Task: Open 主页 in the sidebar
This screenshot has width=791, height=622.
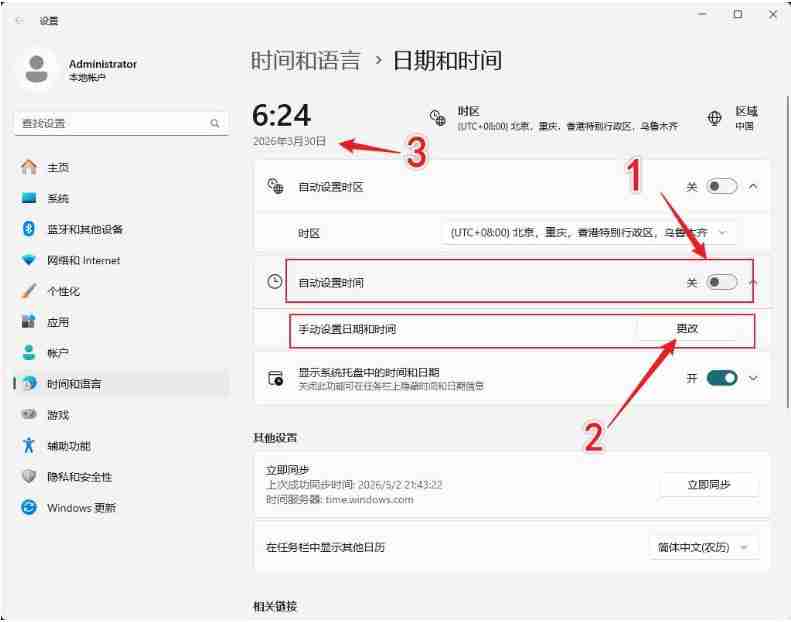Action: 121,167
